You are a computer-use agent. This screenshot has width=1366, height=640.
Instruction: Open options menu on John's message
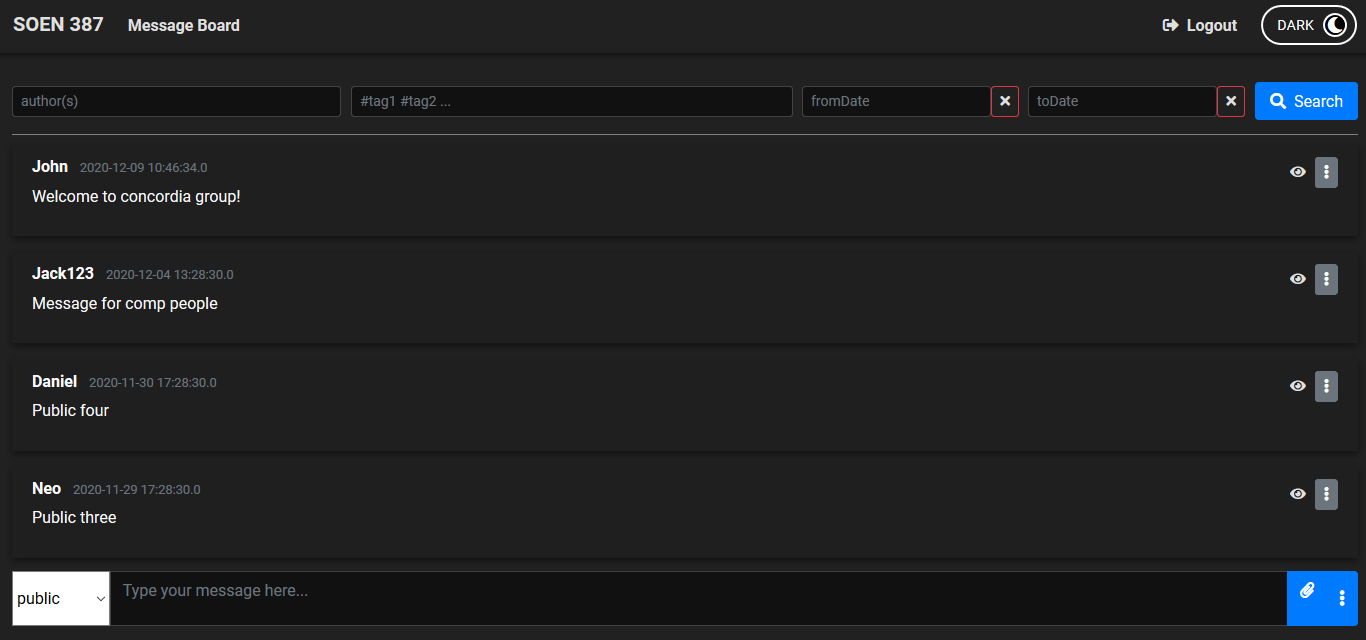(x=1326, y=172)
